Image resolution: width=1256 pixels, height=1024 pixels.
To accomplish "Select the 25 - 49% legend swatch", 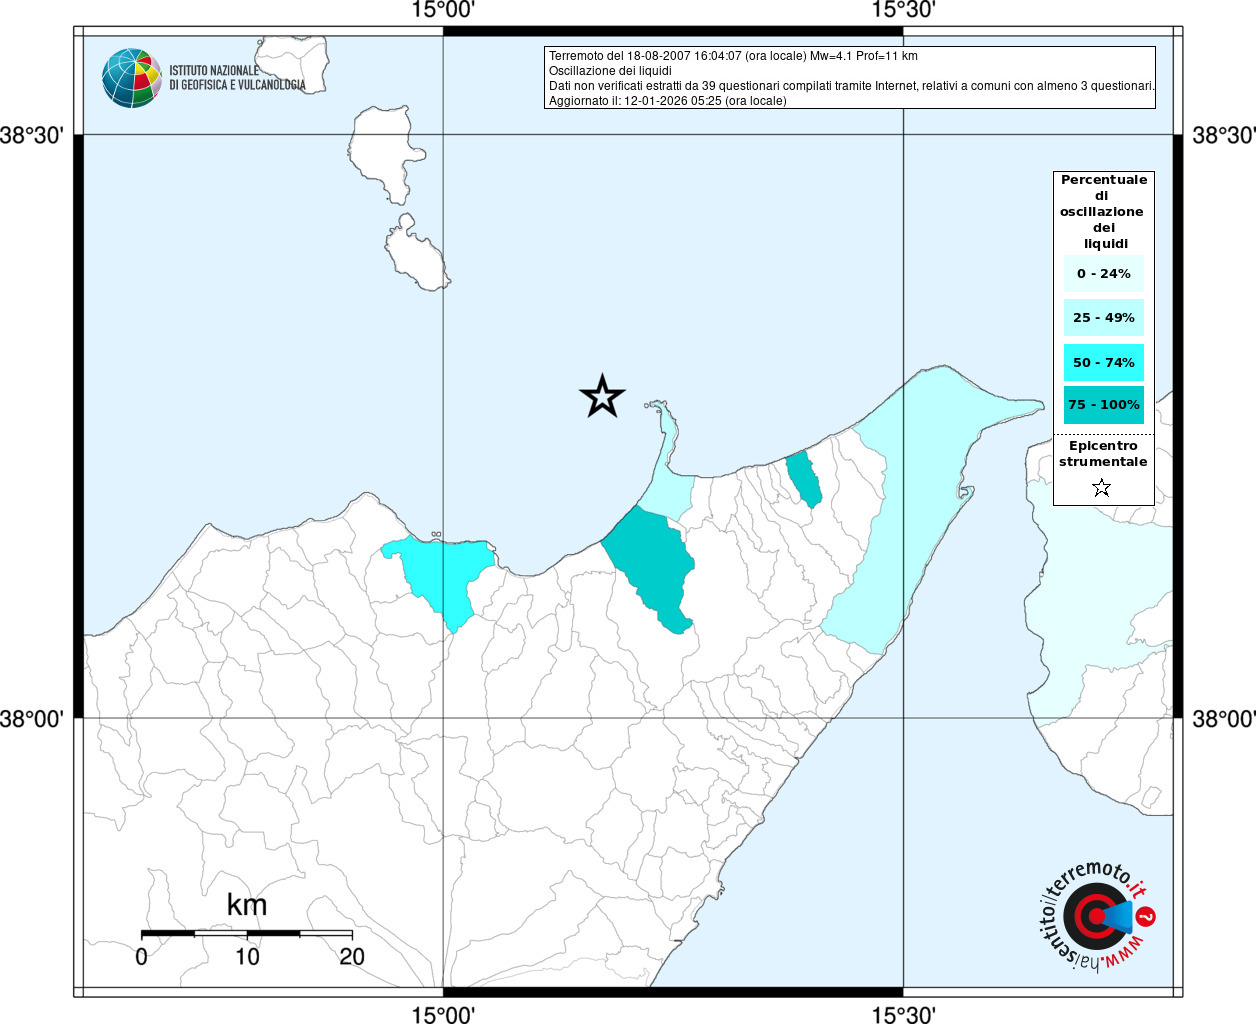I will click(1103, 317).
